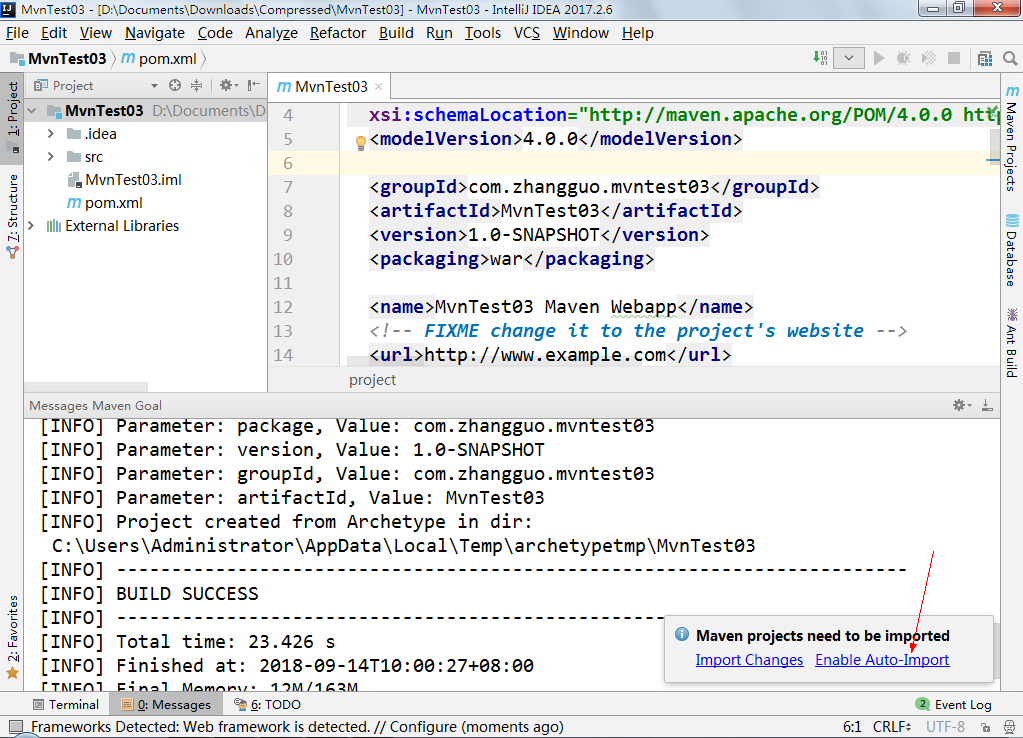
Task: Open the Window menu
Action: pyautogui.click(x=581, y=33)
